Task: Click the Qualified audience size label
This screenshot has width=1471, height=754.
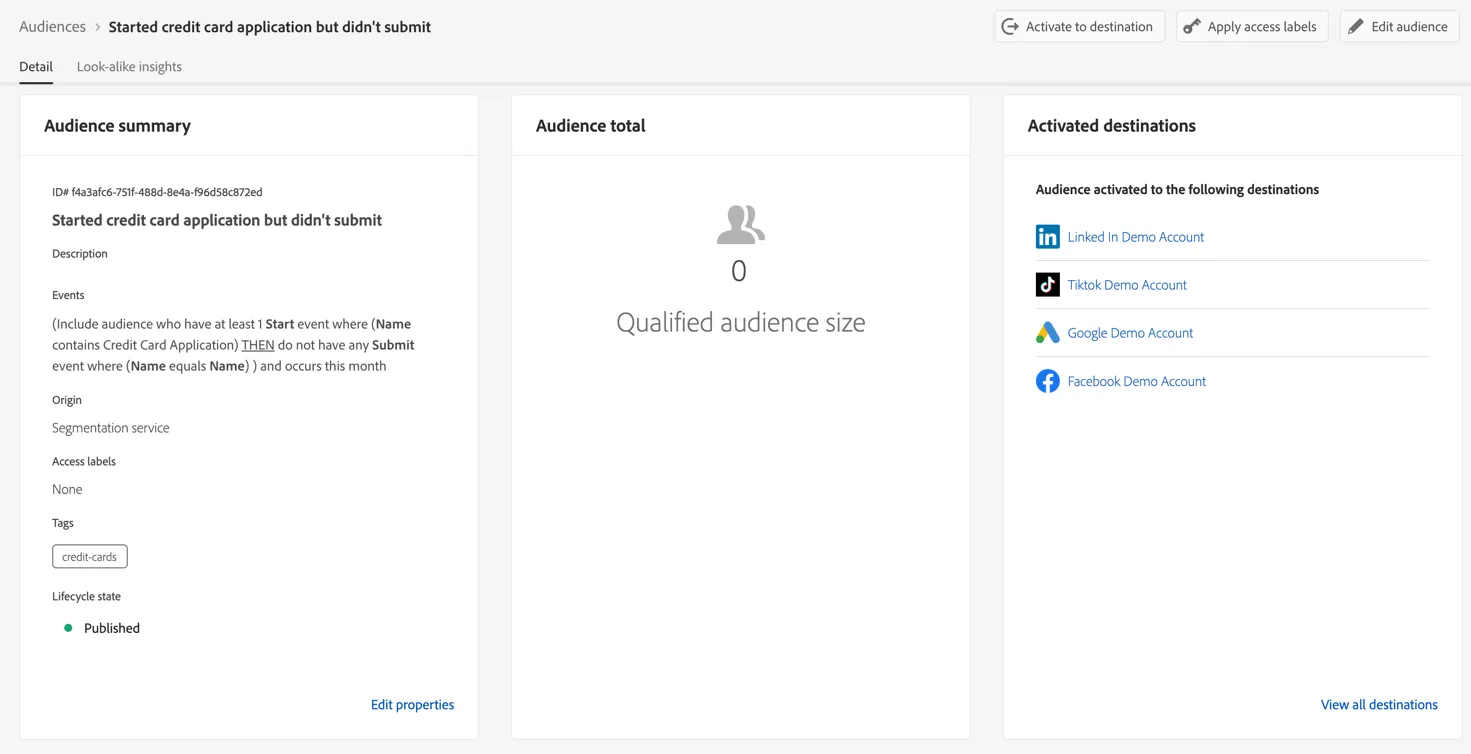Action: (x=740, y=322)
